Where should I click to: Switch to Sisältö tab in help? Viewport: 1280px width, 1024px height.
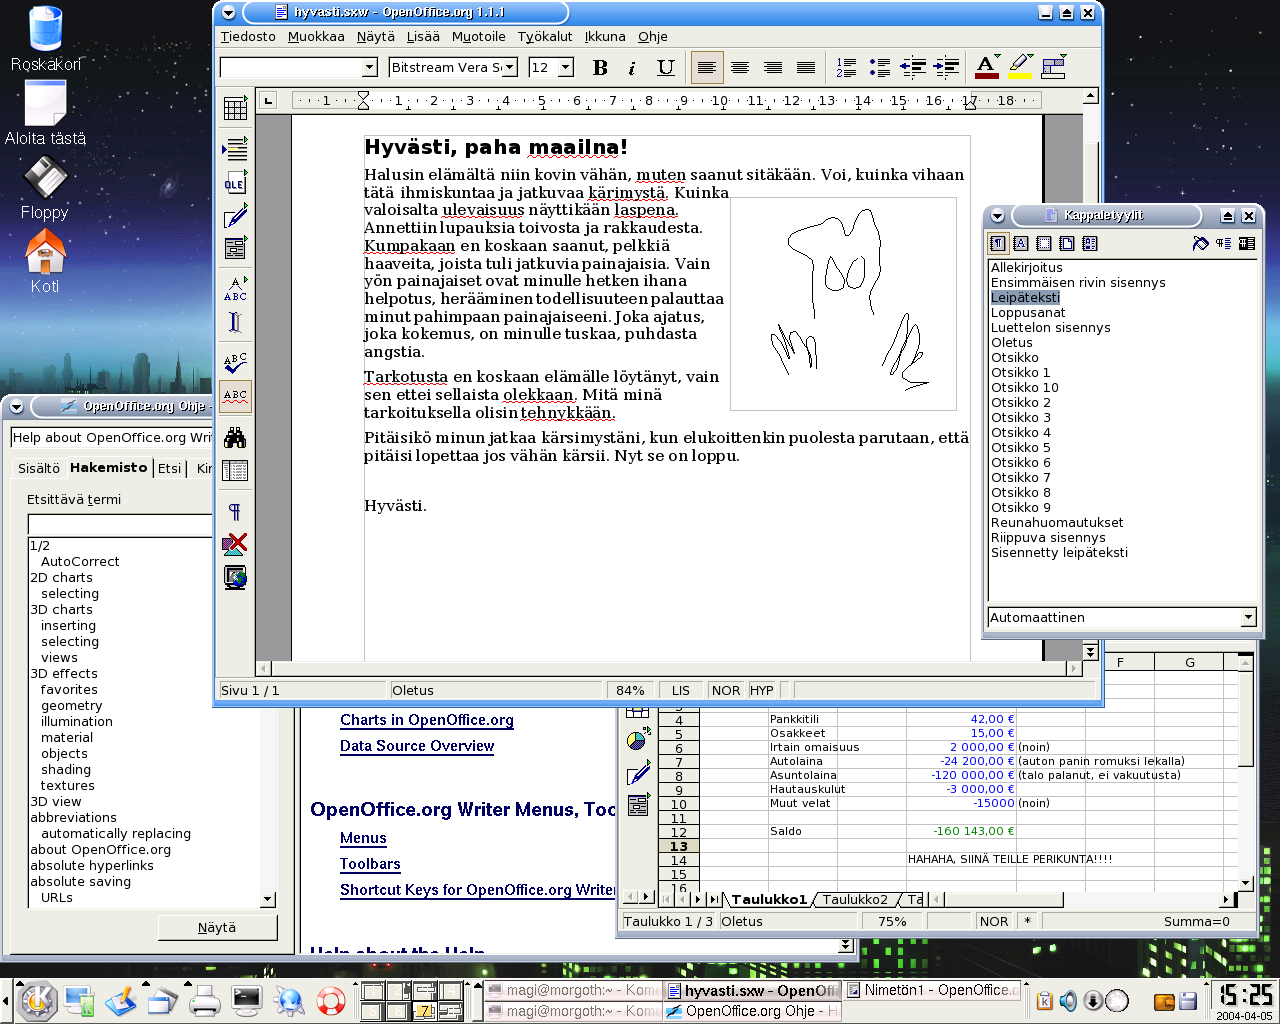(x=39, y=468)
